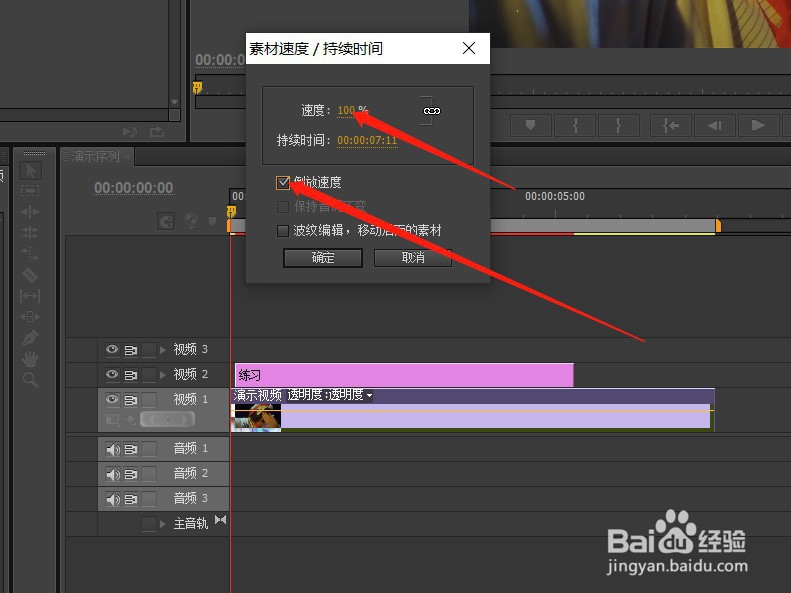Select the Rate Stretch tool
791x593 pixels.
click(30, 254)
